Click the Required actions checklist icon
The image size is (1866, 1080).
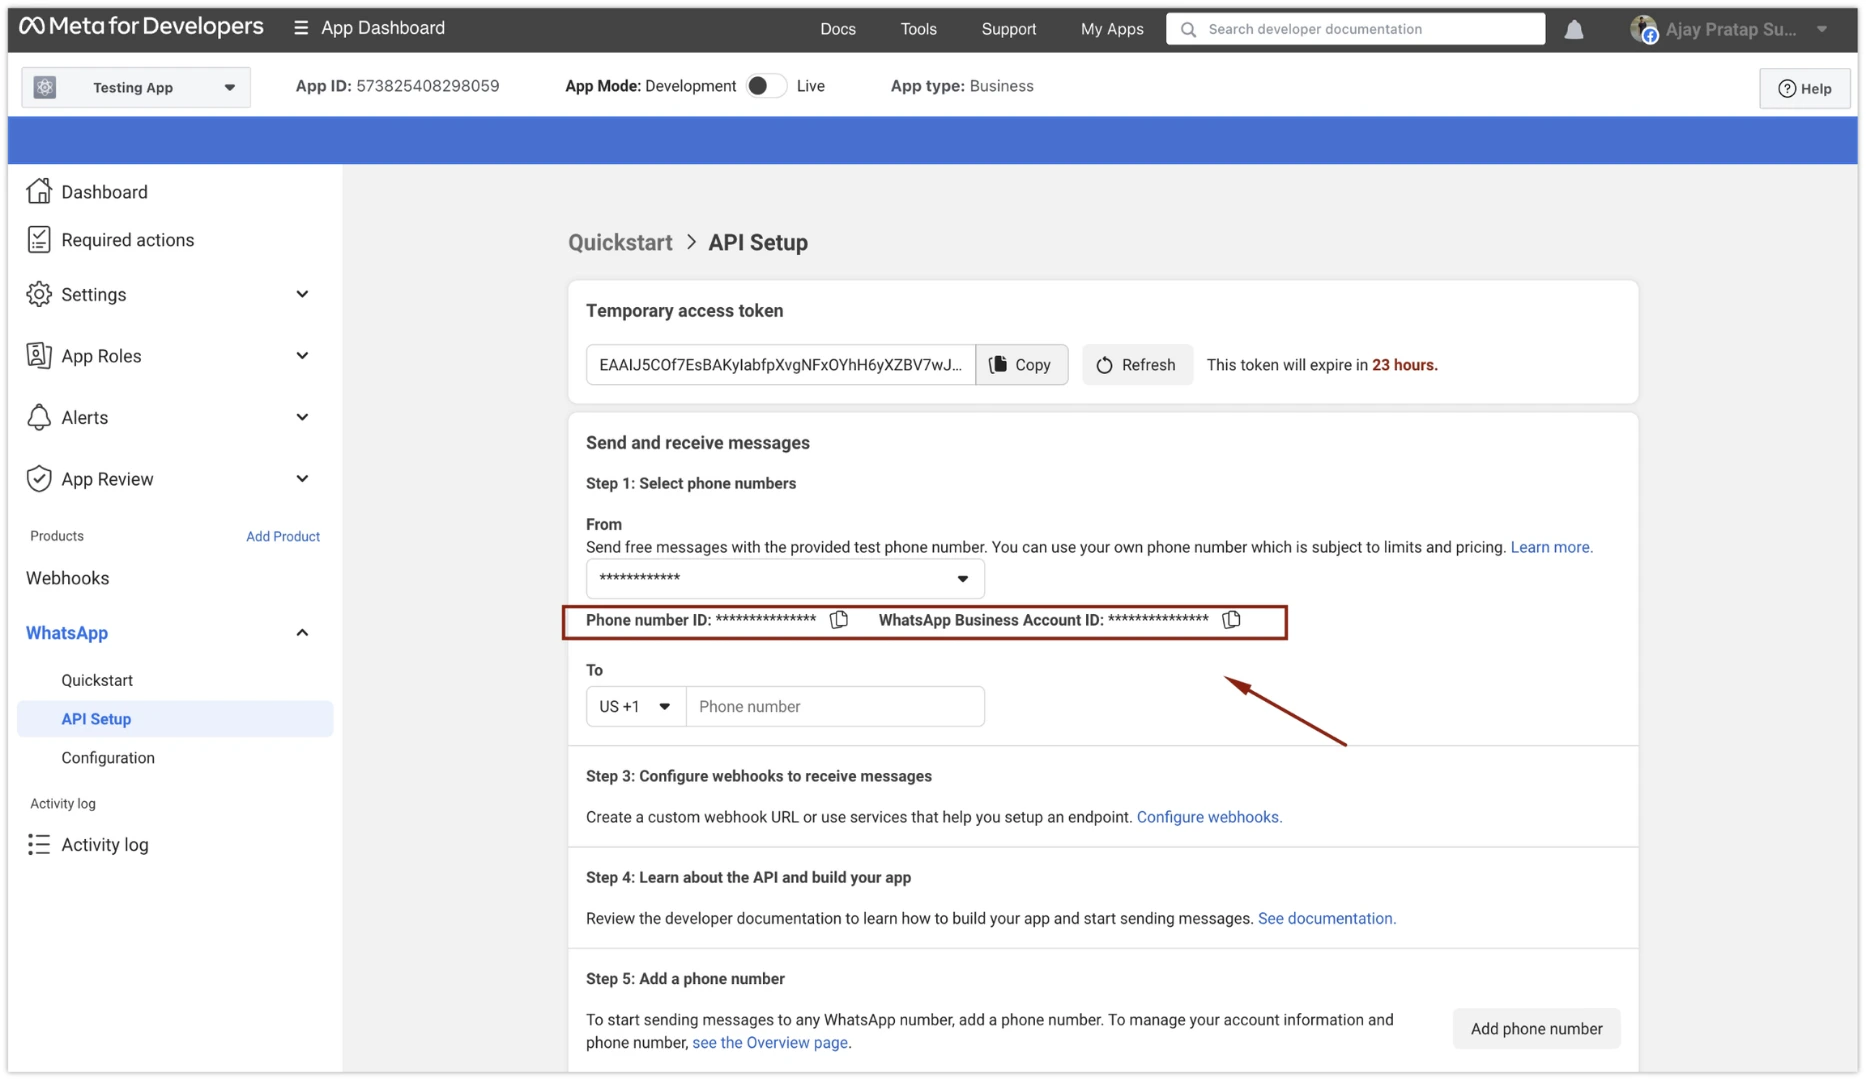tap(39, 239)
